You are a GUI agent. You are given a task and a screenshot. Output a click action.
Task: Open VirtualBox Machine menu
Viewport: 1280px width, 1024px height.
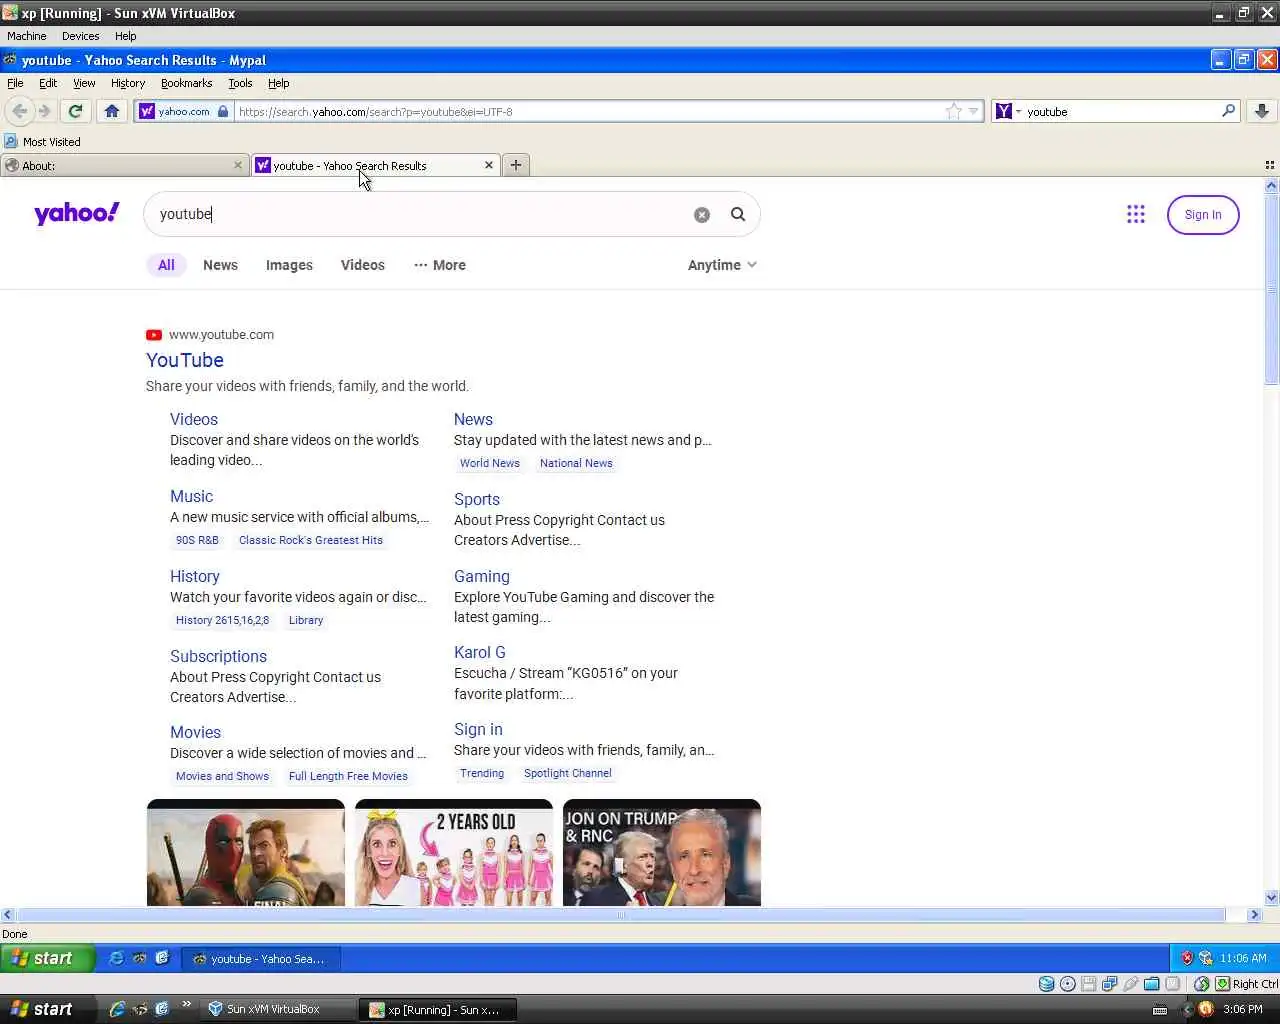coord(27,36)
